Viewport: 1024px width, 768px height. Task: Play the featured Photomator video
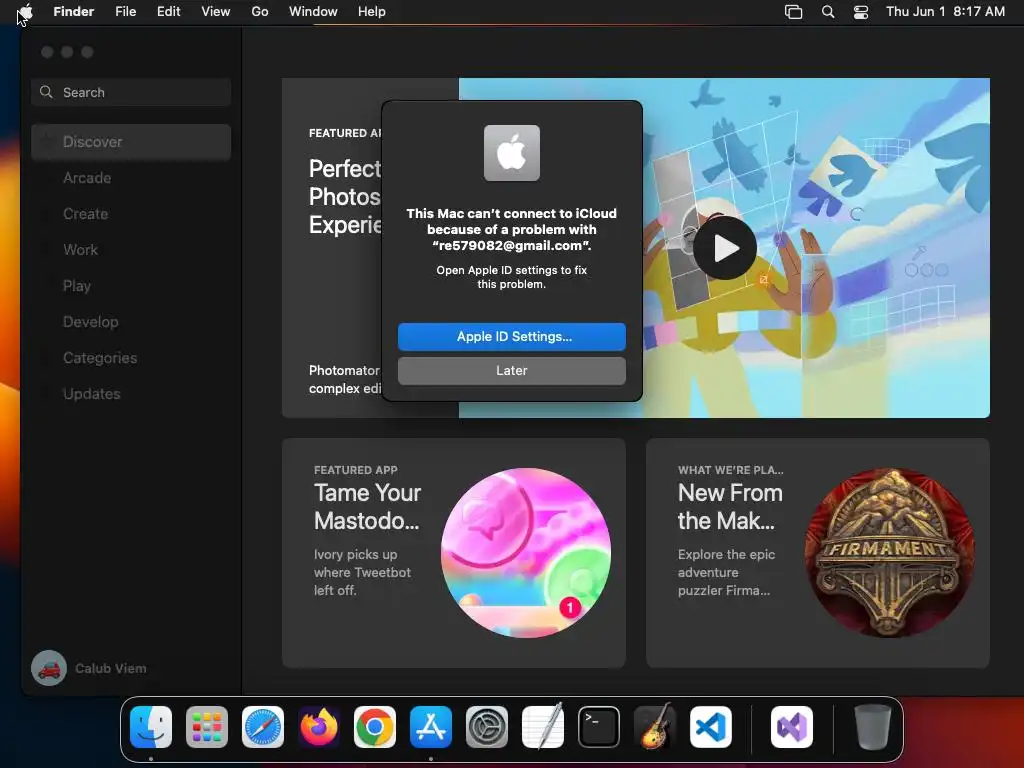pyautogui.click(x=725, y=248)
